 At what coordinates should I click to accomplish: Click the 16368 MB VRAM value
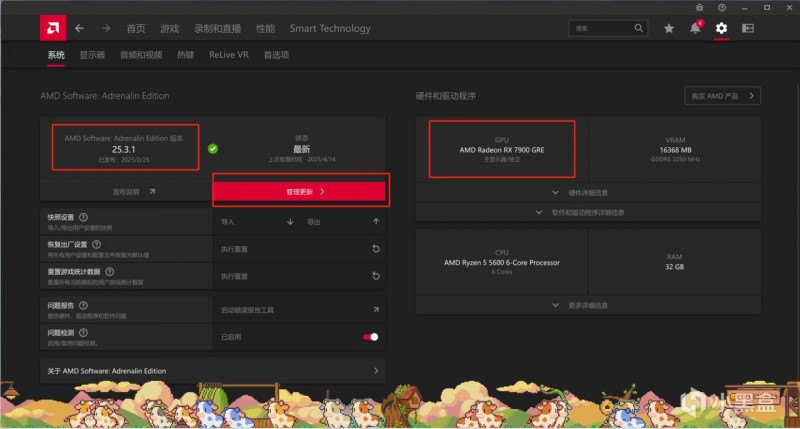click(x=675, y=150)
